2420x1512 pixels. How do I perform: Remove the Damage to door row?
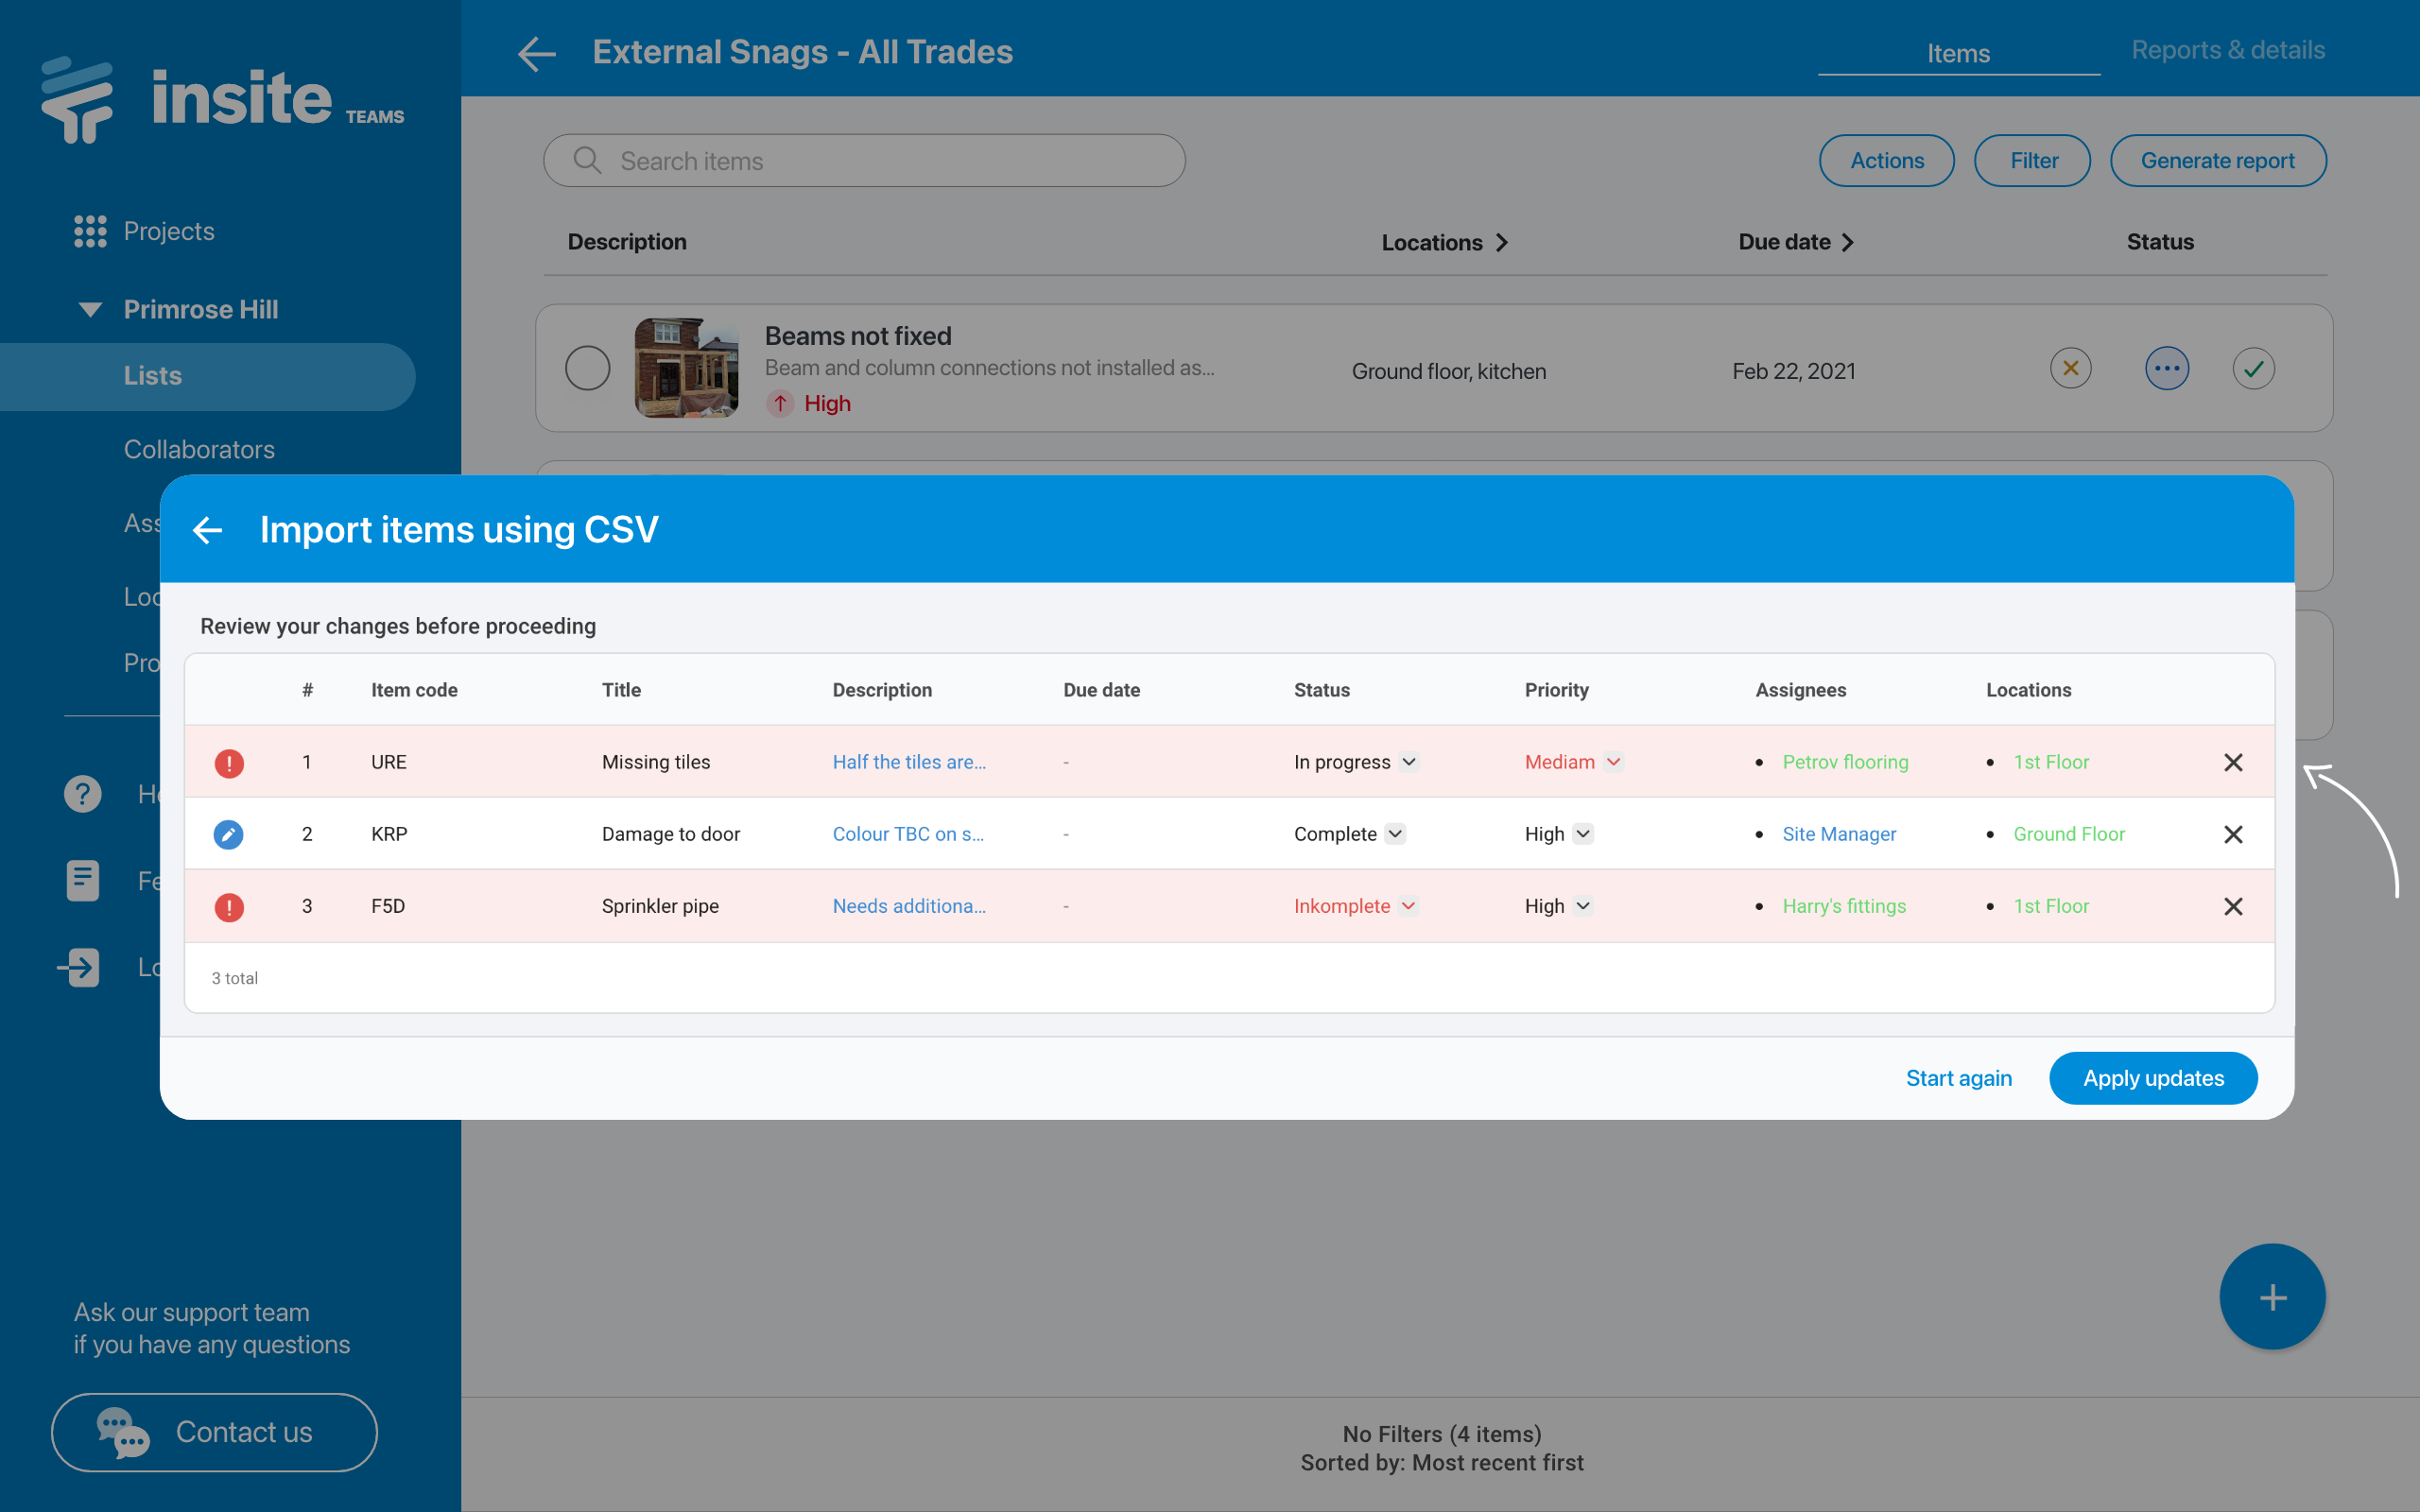(2232, 834)
